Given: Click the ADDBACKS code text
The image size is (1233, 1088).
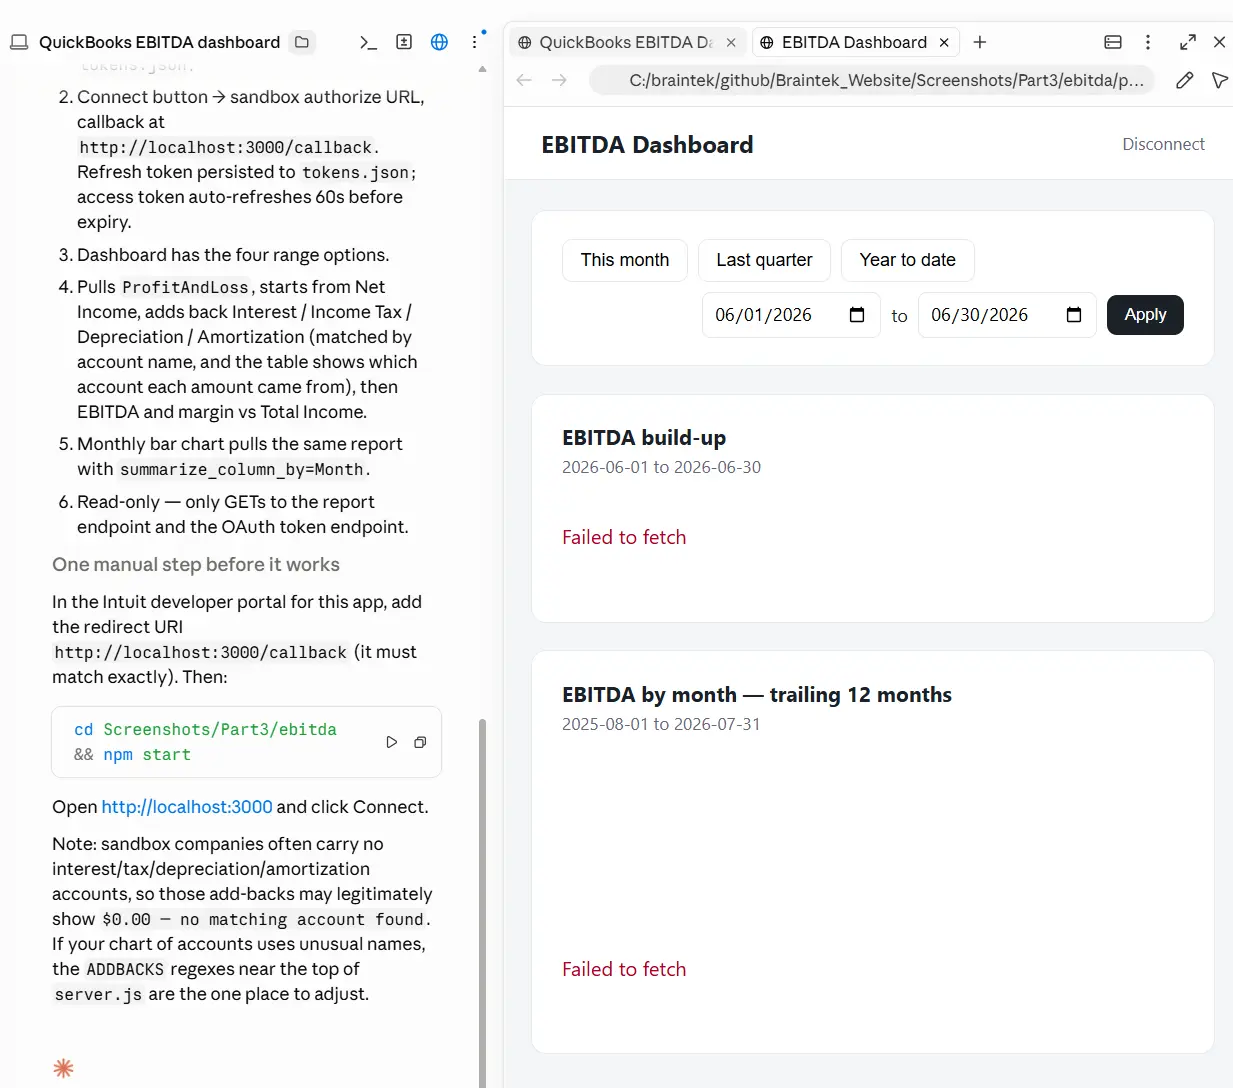Looking at the screenshot, I should coord(125,970).
